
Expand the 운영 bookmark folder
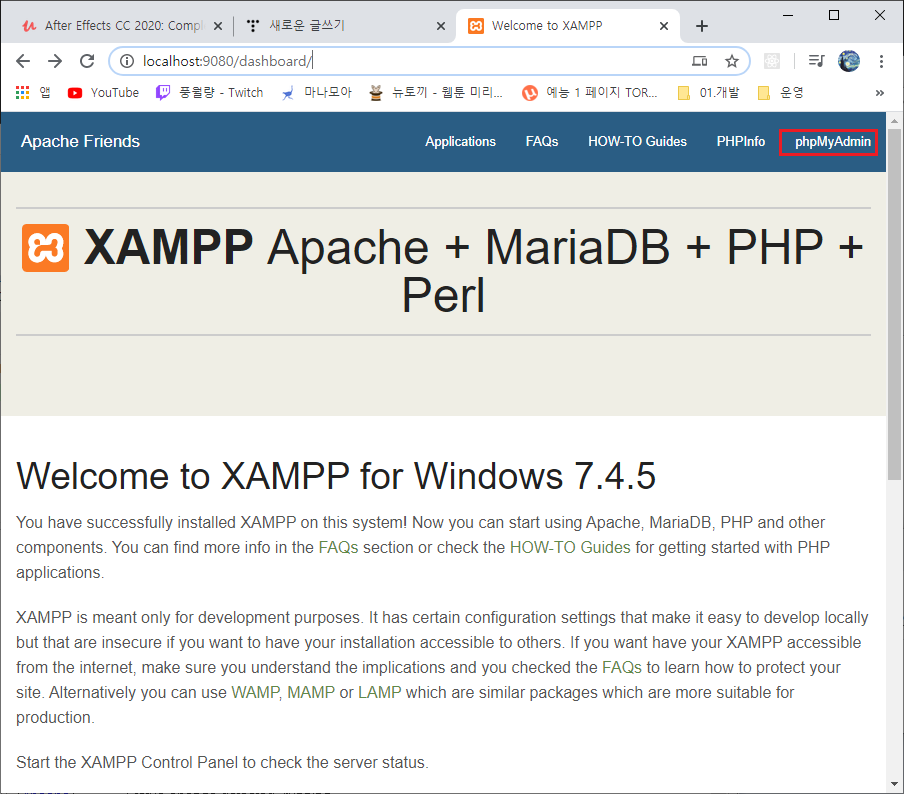coord(781,93)
